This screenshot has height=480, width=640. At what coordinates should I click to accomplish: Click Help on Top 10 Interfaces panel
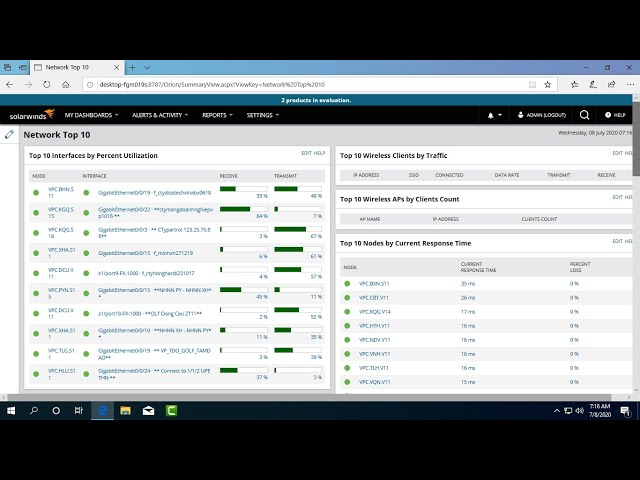coord(320,153)
